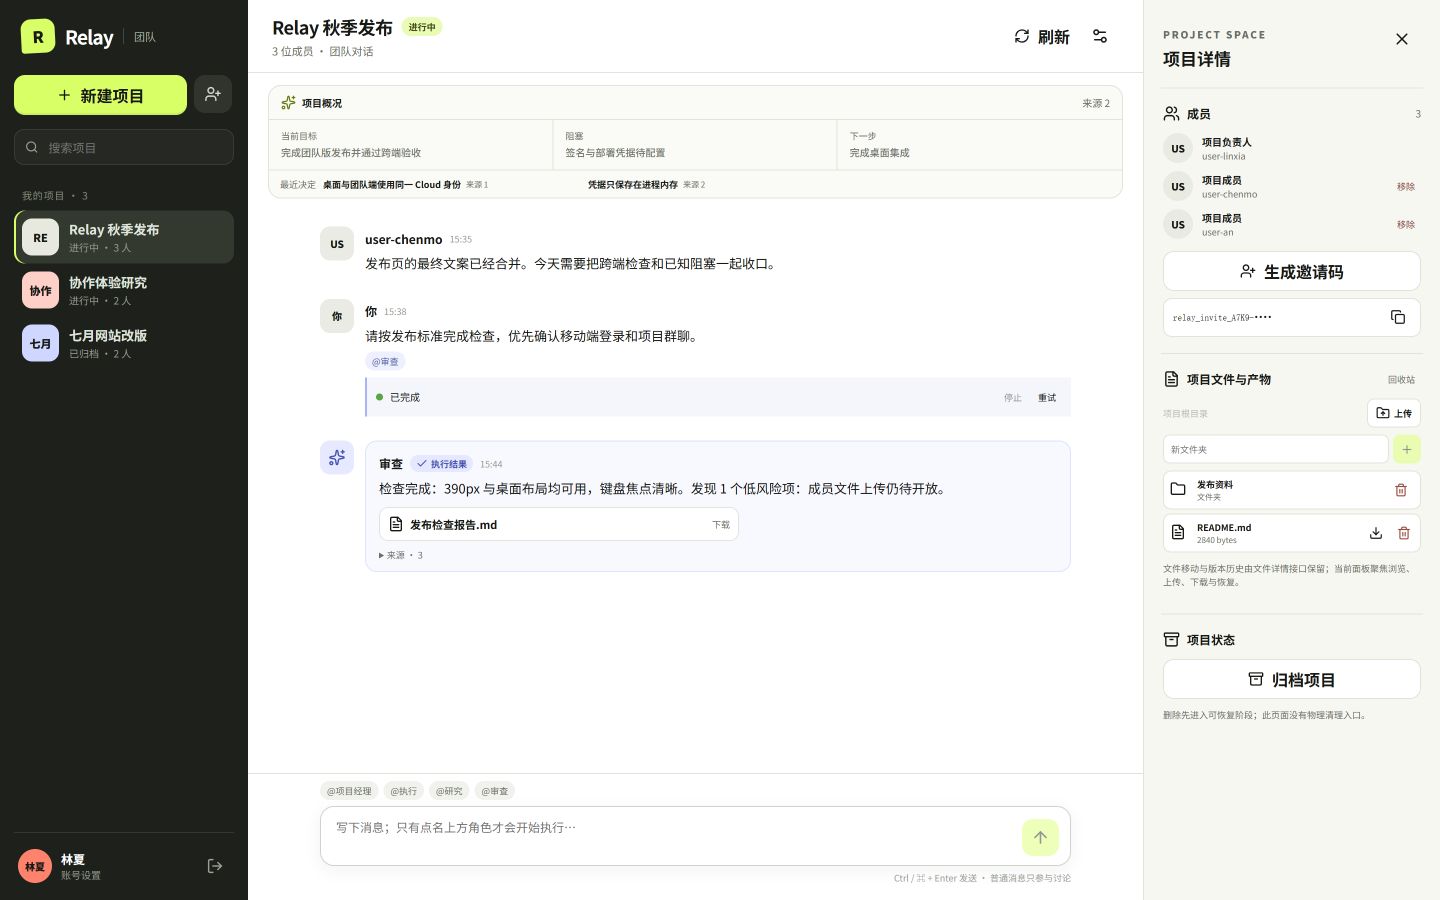The width and height of the screenshot is (1440, 900).
Task: Copy the invite code
Action: [1398, 317]
